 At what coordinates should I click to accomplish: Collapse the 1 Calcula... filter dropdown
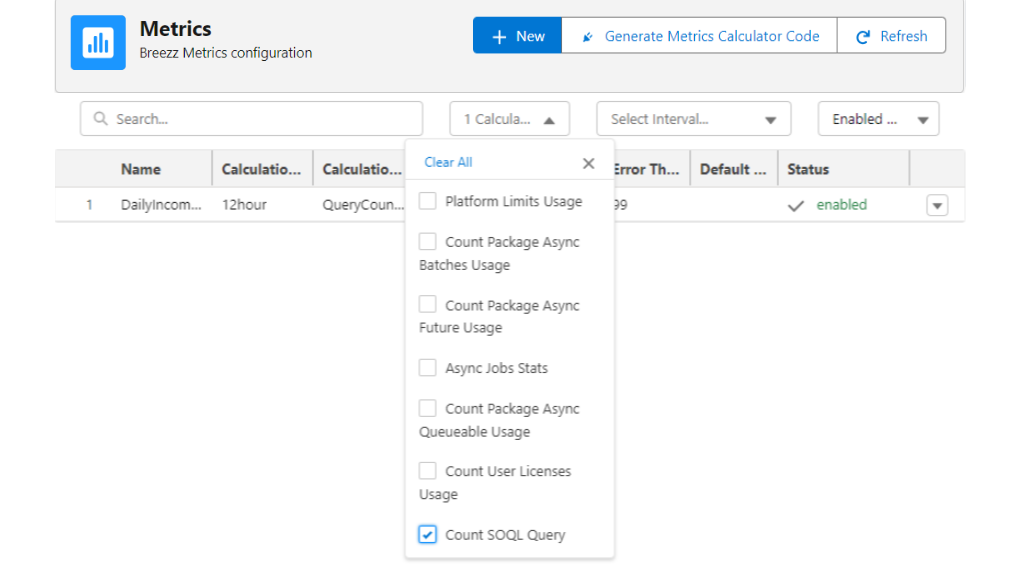tap(510, 119)
